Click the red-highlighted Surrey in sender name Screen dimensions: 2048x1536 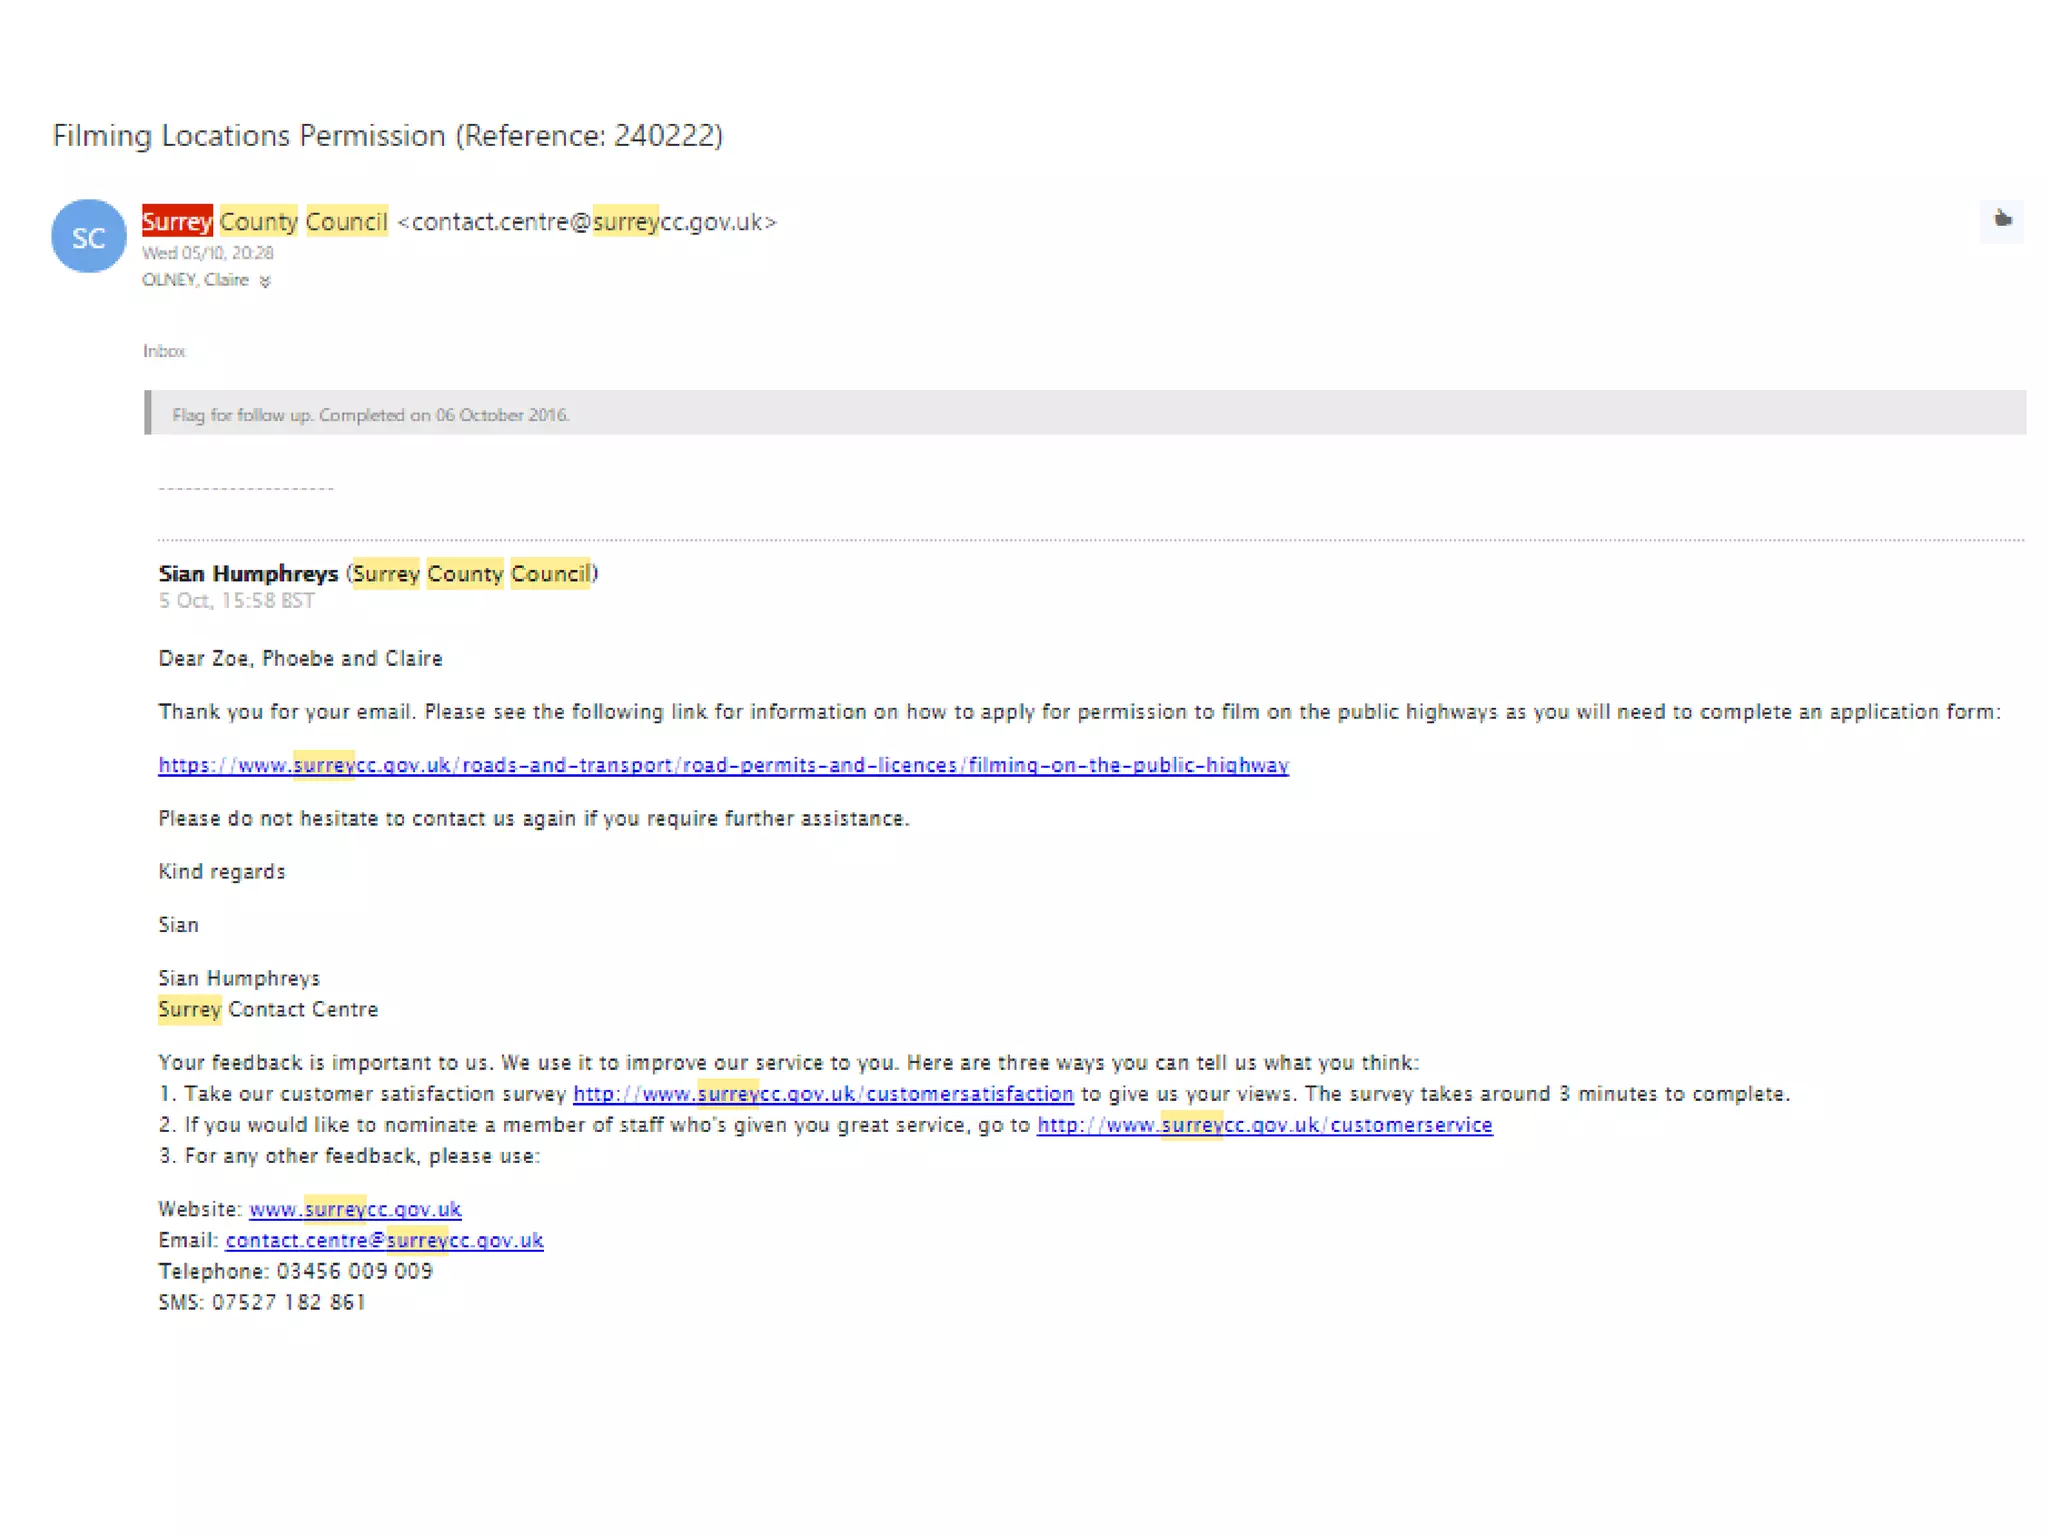pyautogui.click(x=177, y=222)
